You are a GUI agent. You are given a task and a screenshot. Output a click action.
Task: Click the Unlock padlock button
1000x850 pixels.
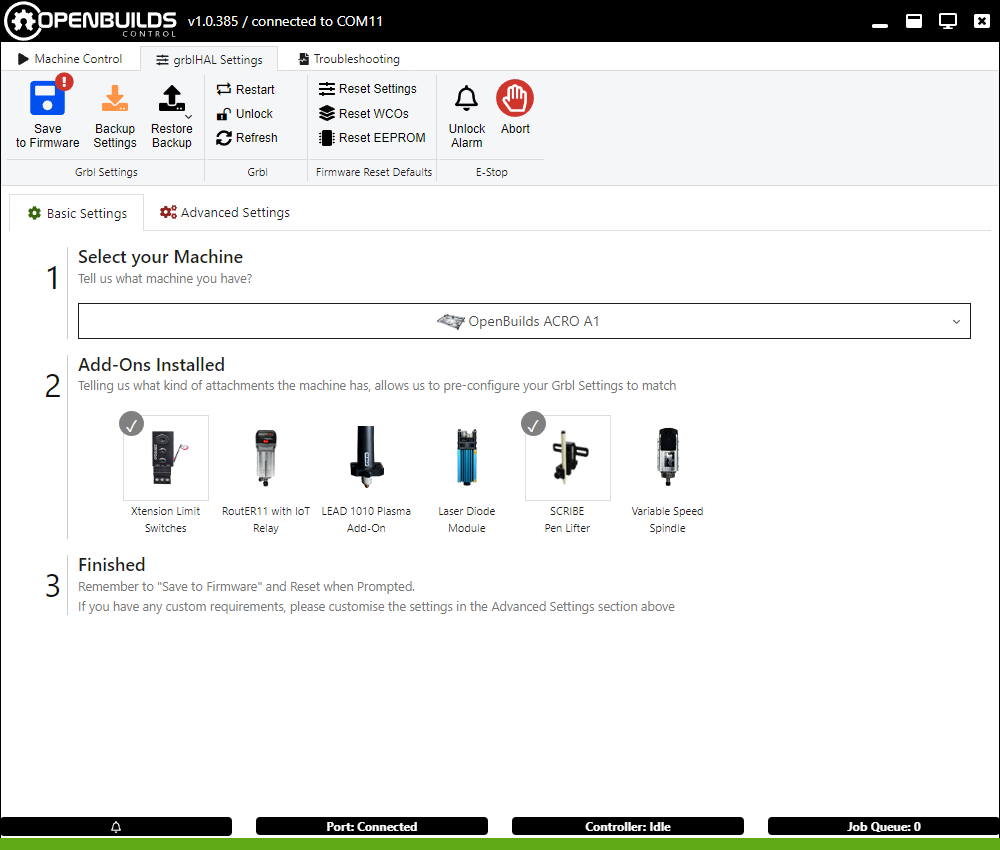245,114
